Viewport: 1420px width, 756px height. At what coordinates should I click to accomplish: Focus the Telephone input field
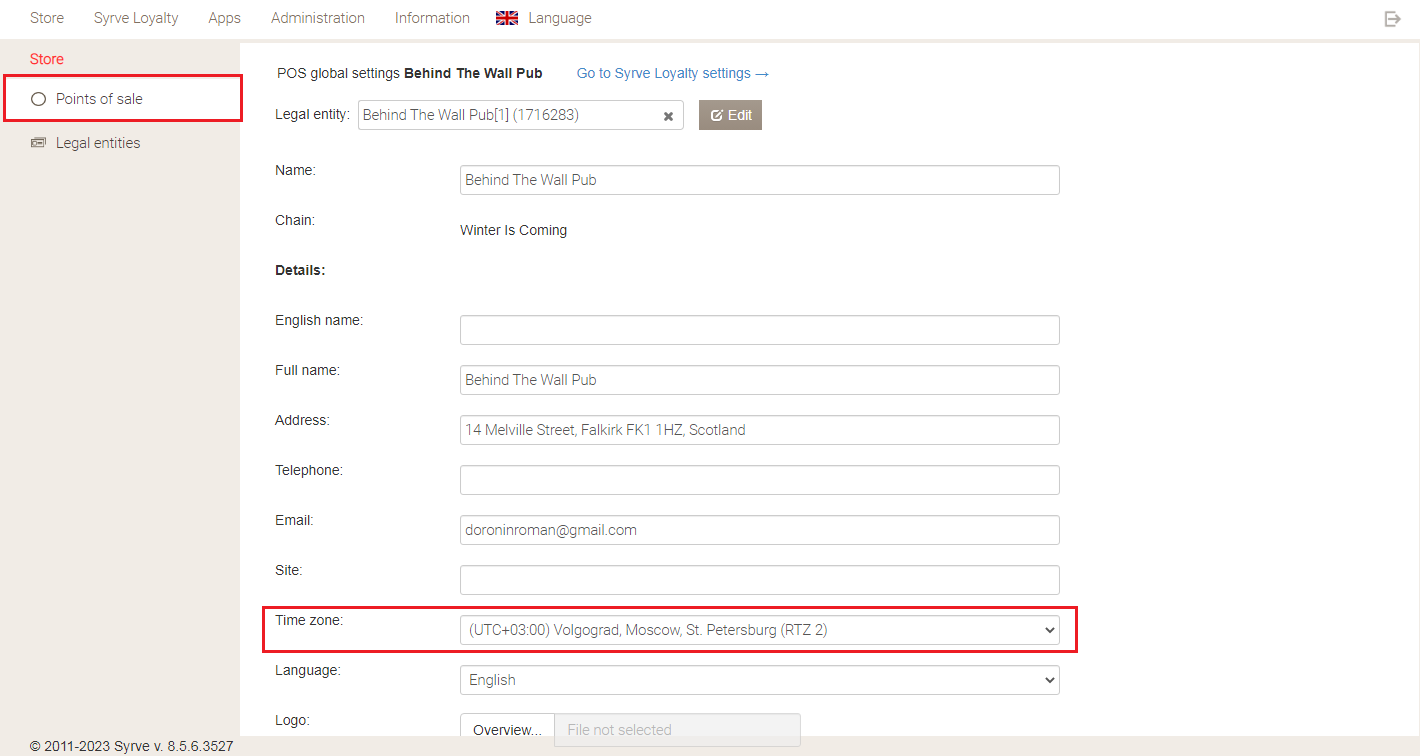(x=759, y=480)
